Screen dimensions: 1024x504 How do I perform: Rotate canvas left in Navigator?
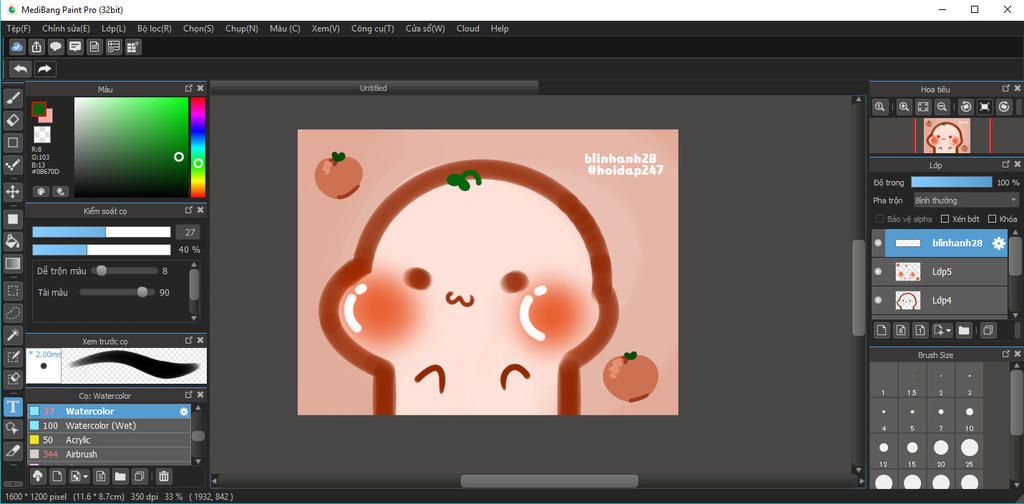[x=966, y=106]
